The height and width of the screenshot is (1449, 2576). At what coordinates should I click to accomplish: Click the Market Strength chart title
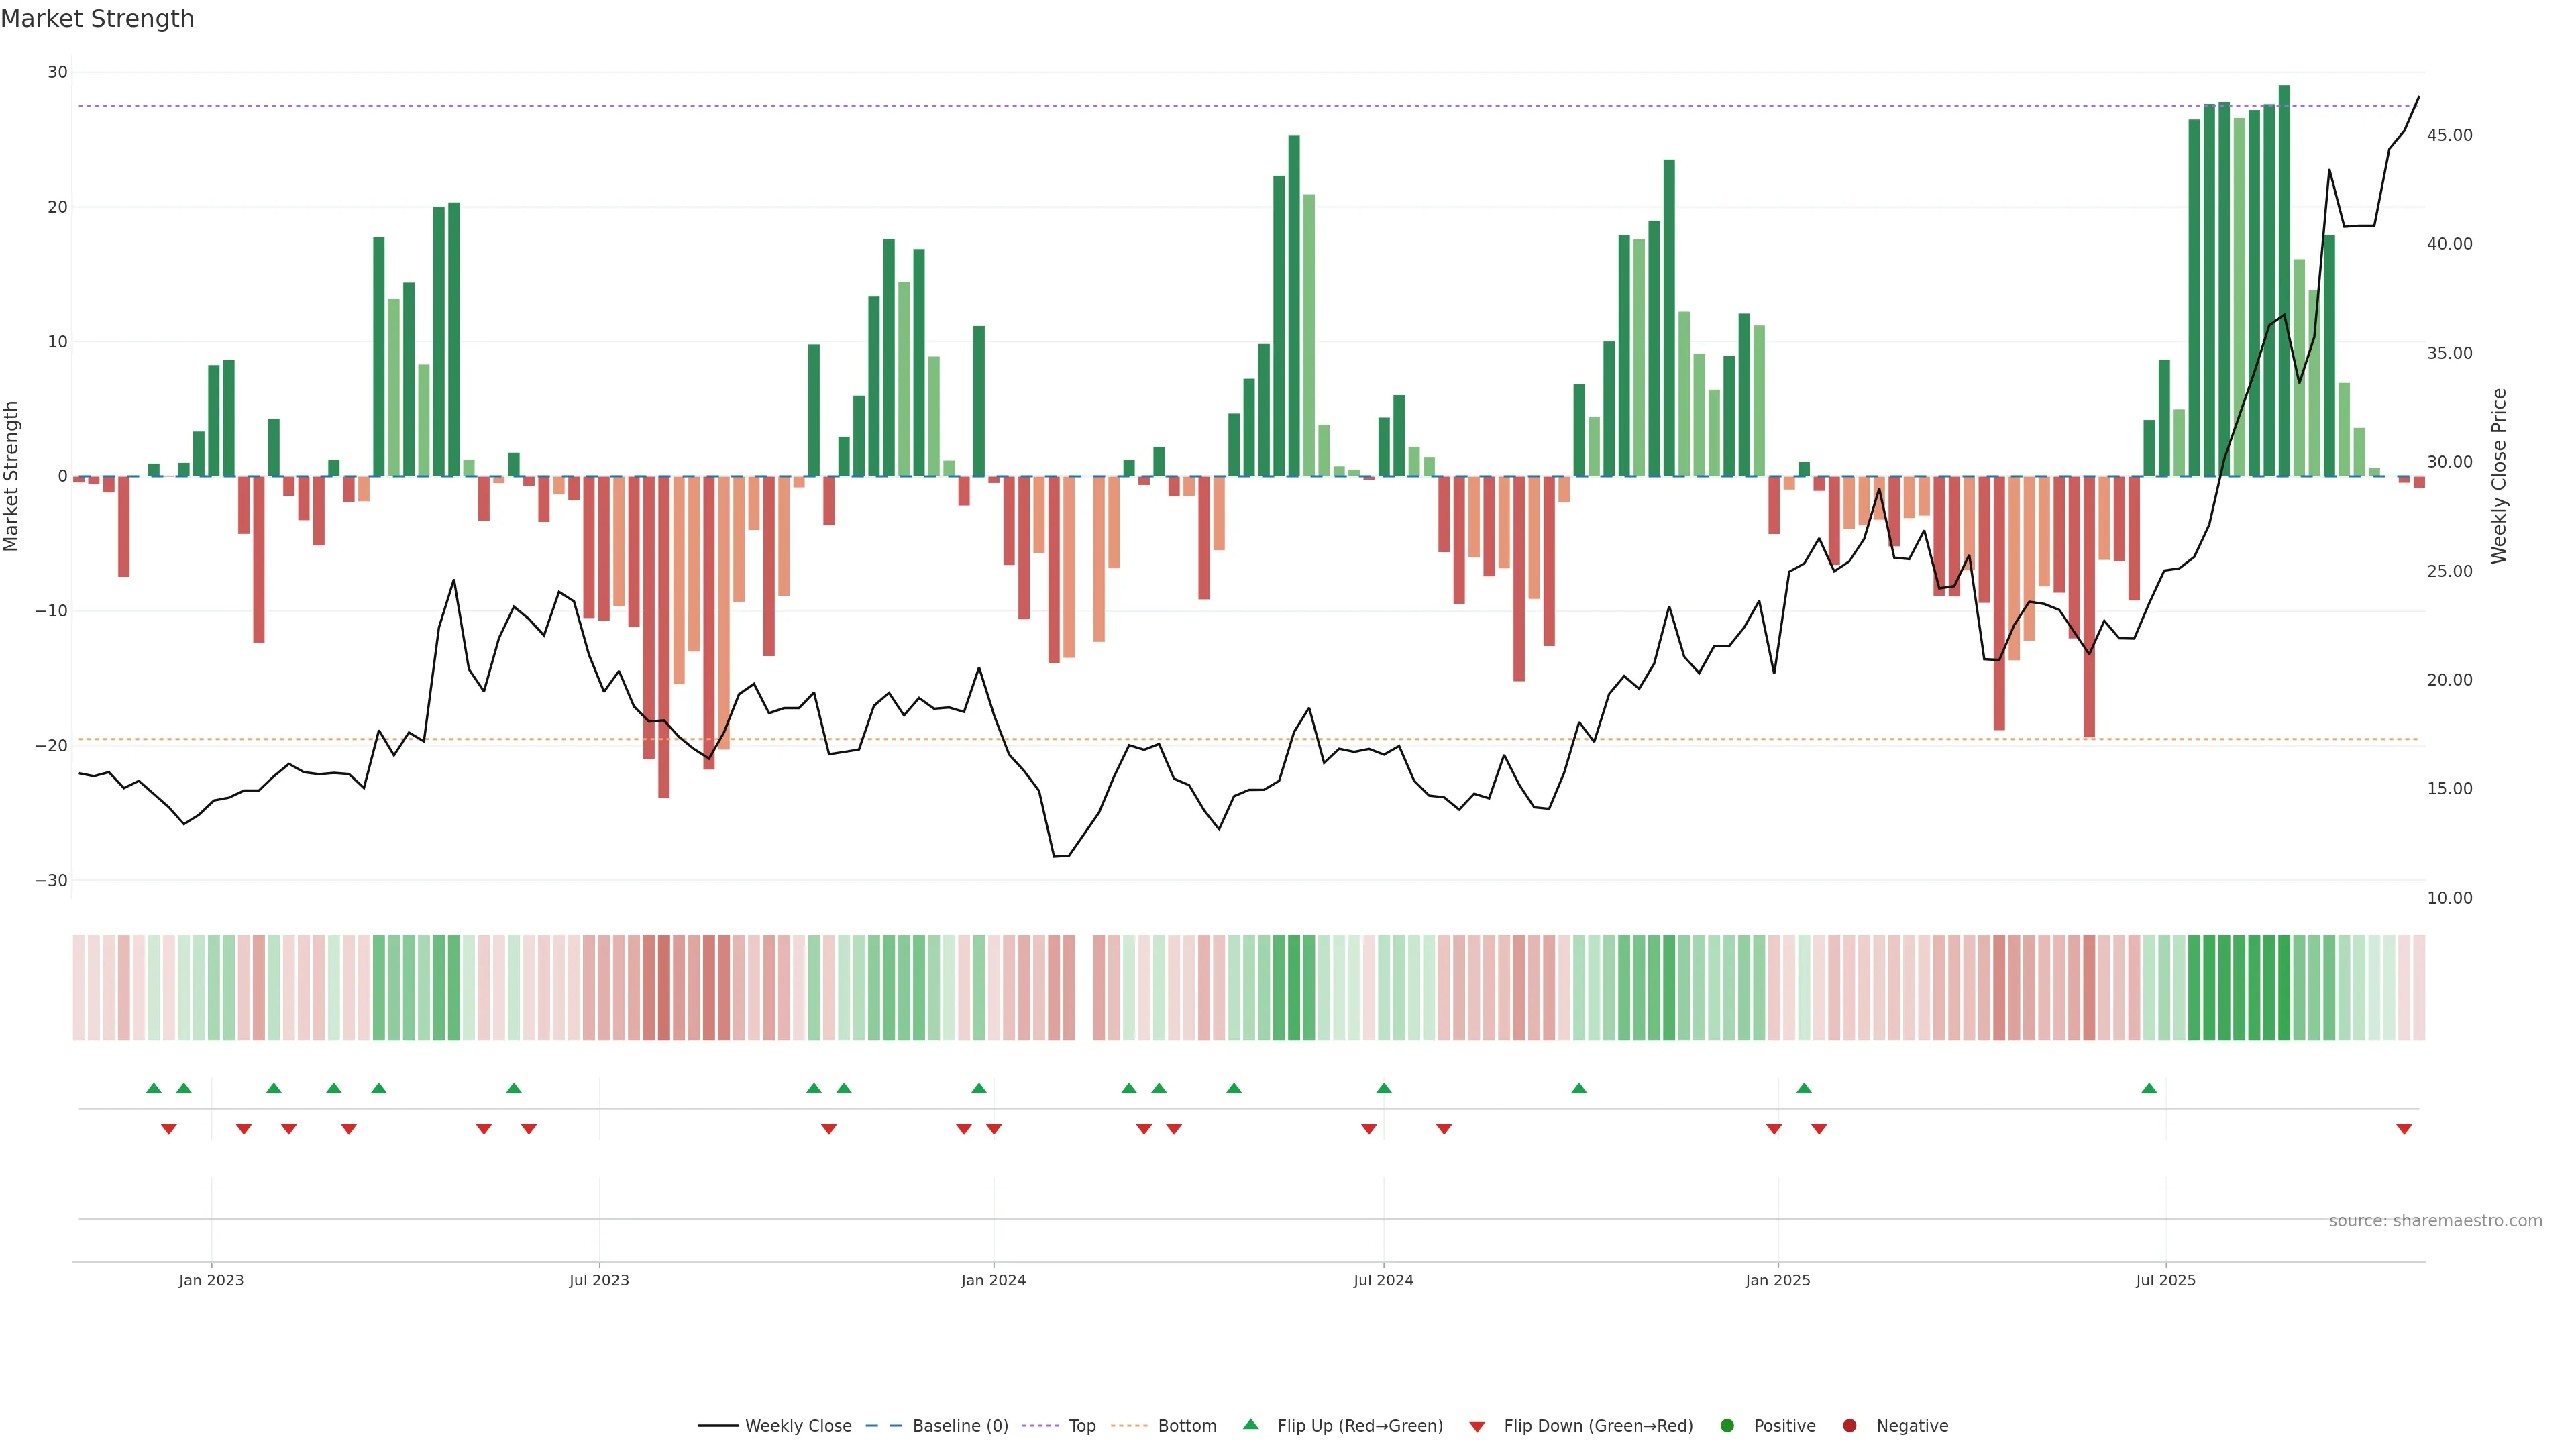coord(97,19)
